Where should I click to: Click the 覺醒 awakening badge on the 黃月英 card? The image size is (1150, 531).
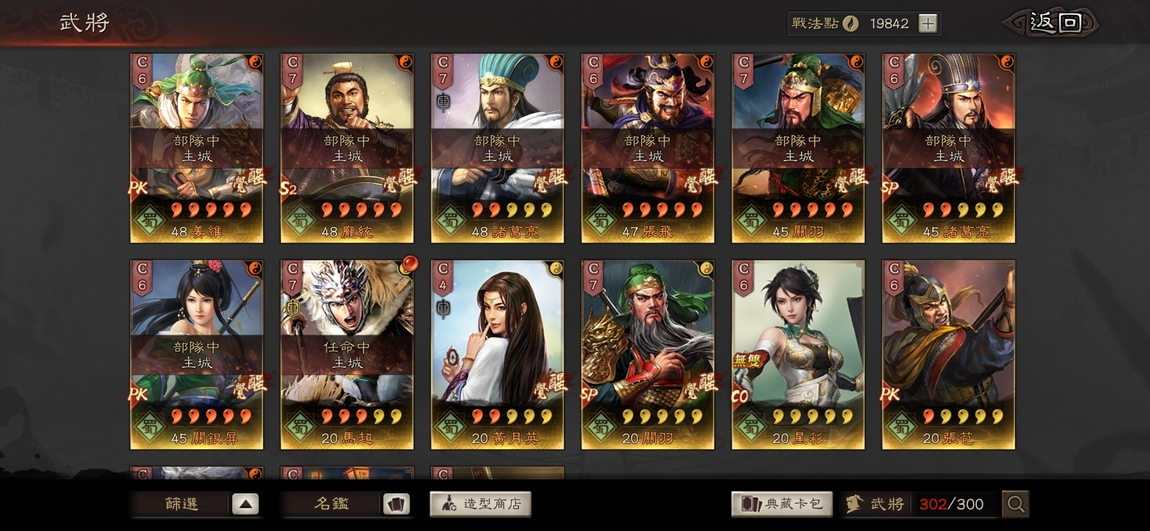549,384
